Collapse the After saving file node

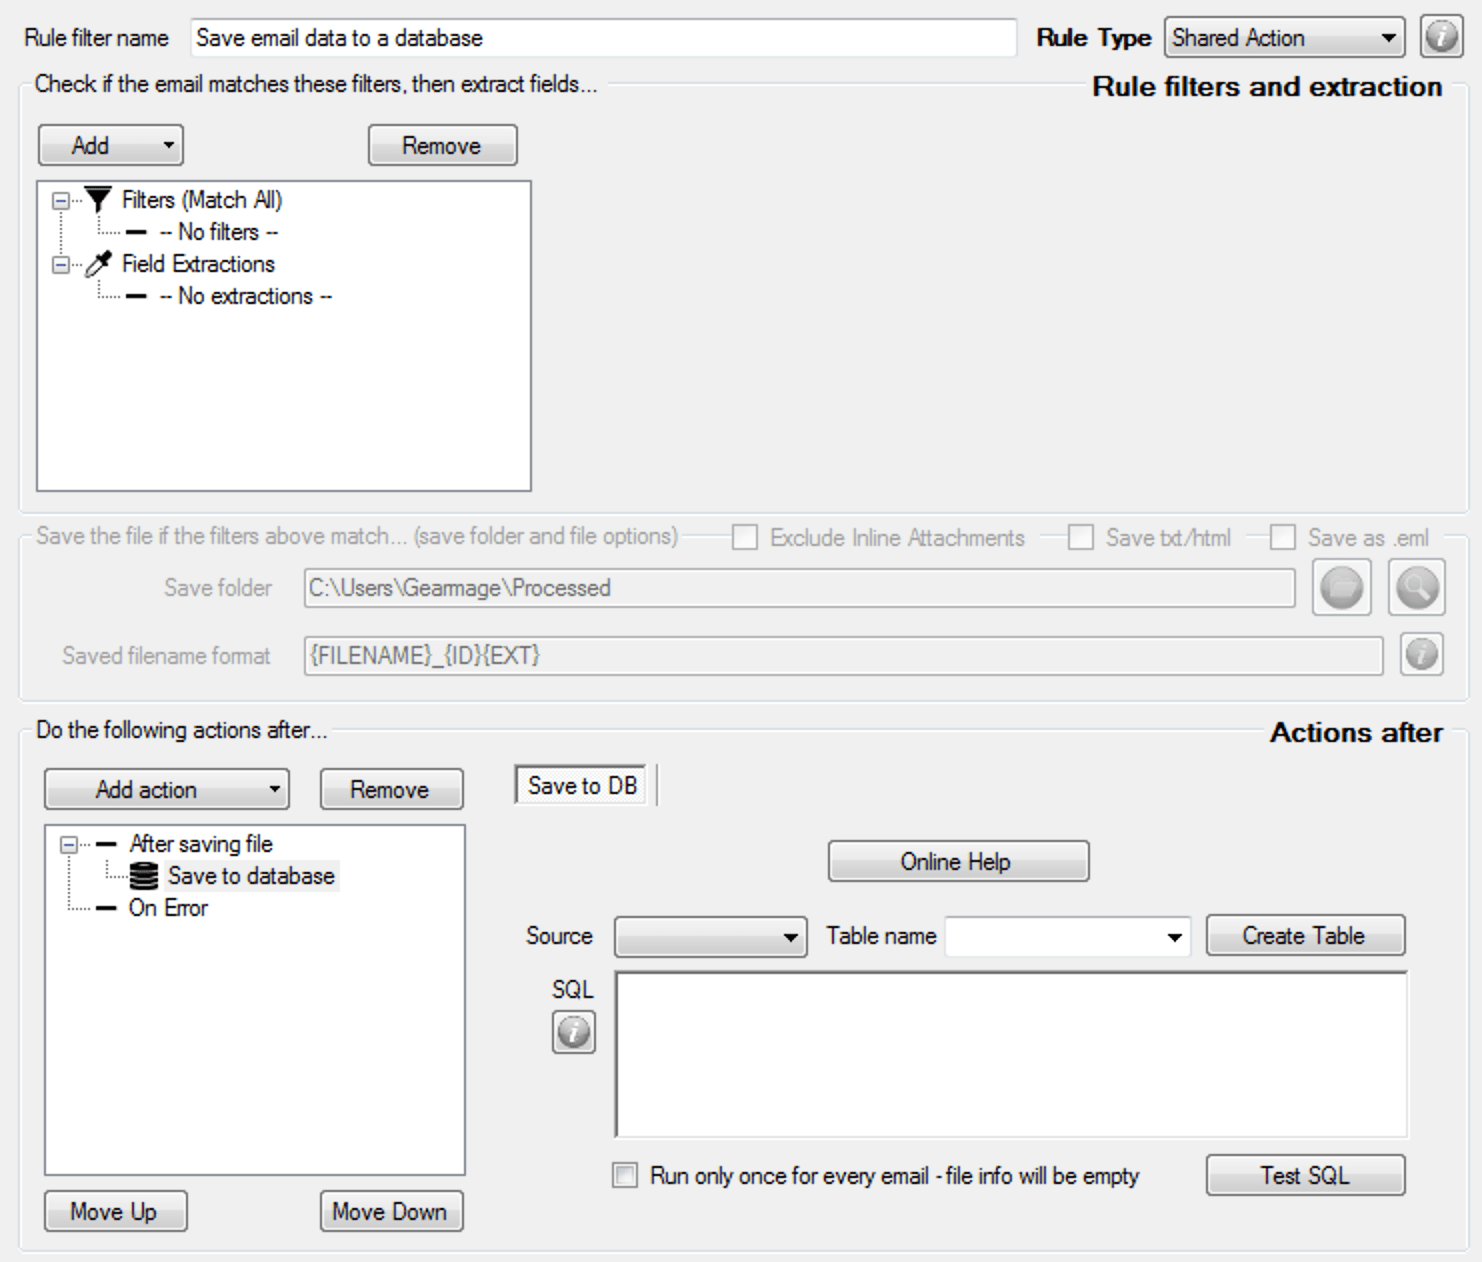tap(68, 845)
